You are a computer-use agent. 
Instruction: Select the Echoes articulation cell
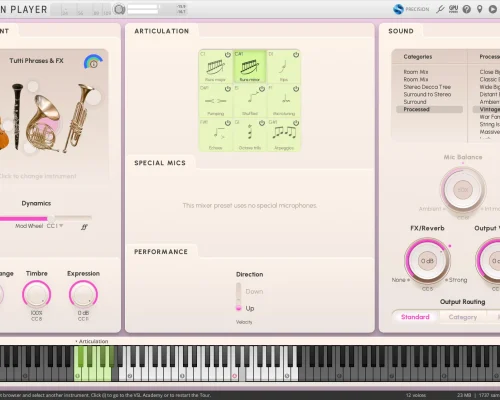[x=215, y=135]
